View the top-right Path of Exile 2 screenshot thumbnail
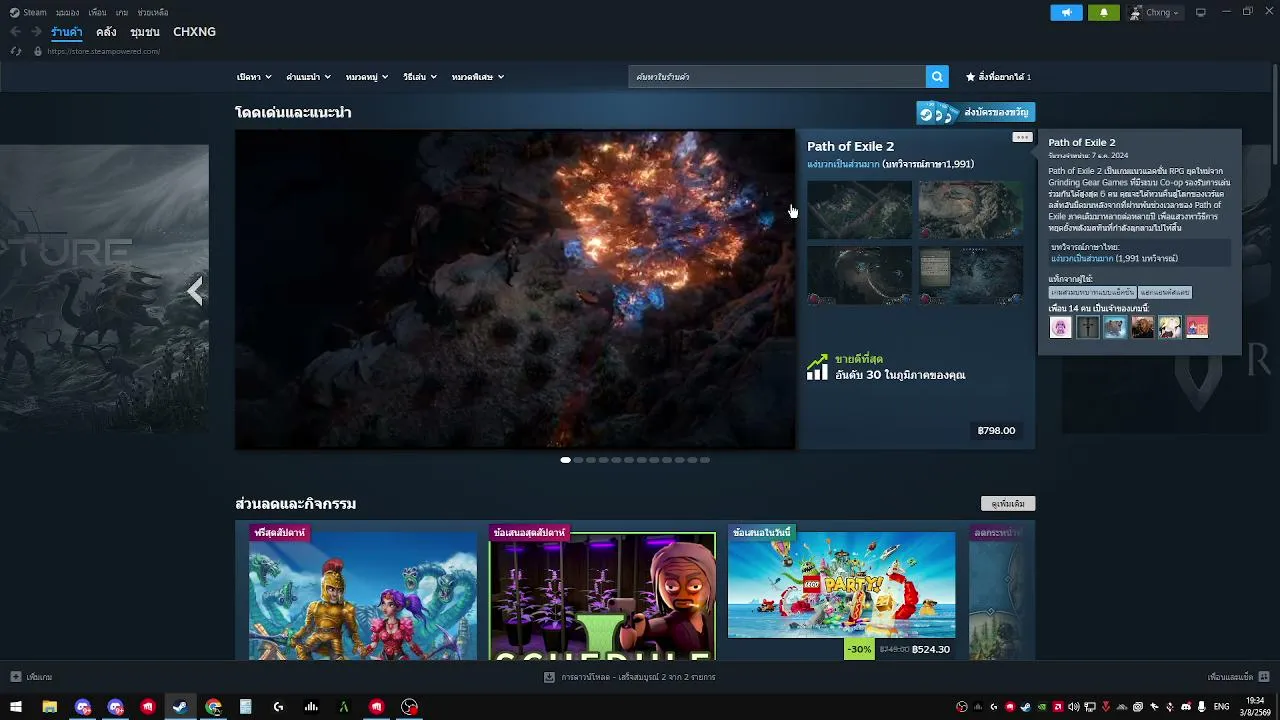Image resolution: width=1280 pixels, height=720 pixels. click(x=971, y=210)
